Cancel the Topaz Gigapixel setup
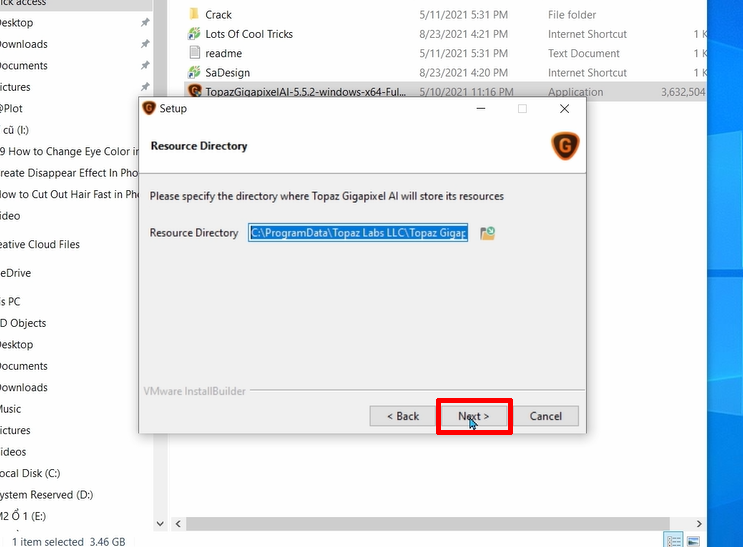743x547 pixels. point(546,416)
